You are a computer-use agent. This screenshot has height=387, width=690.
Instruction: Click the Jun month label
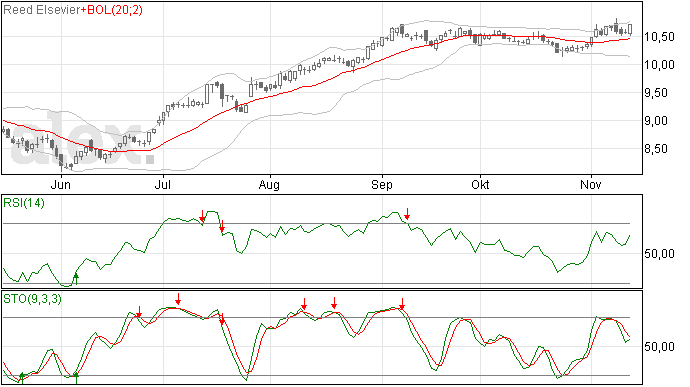tap(60, 184)
